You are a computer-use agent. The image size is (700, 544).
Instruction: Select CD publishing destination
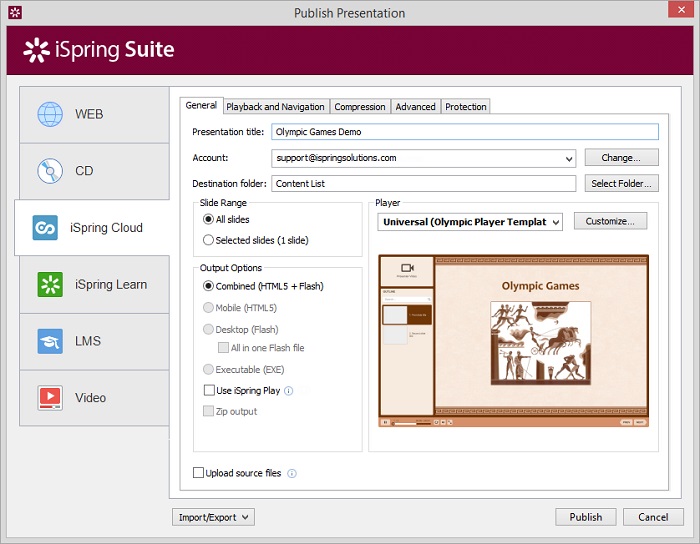[94, 171]
